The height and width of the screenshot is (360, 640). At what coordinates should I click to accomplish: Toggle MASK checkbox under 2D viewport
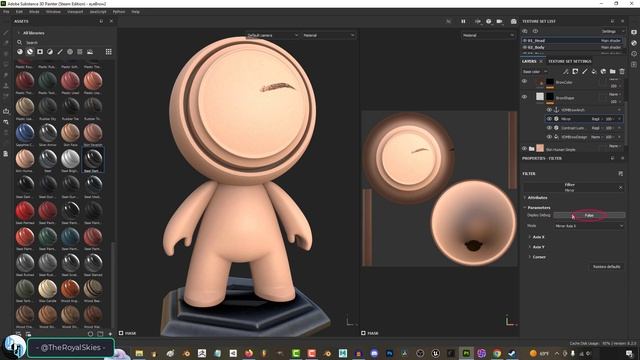pos(363,333)
